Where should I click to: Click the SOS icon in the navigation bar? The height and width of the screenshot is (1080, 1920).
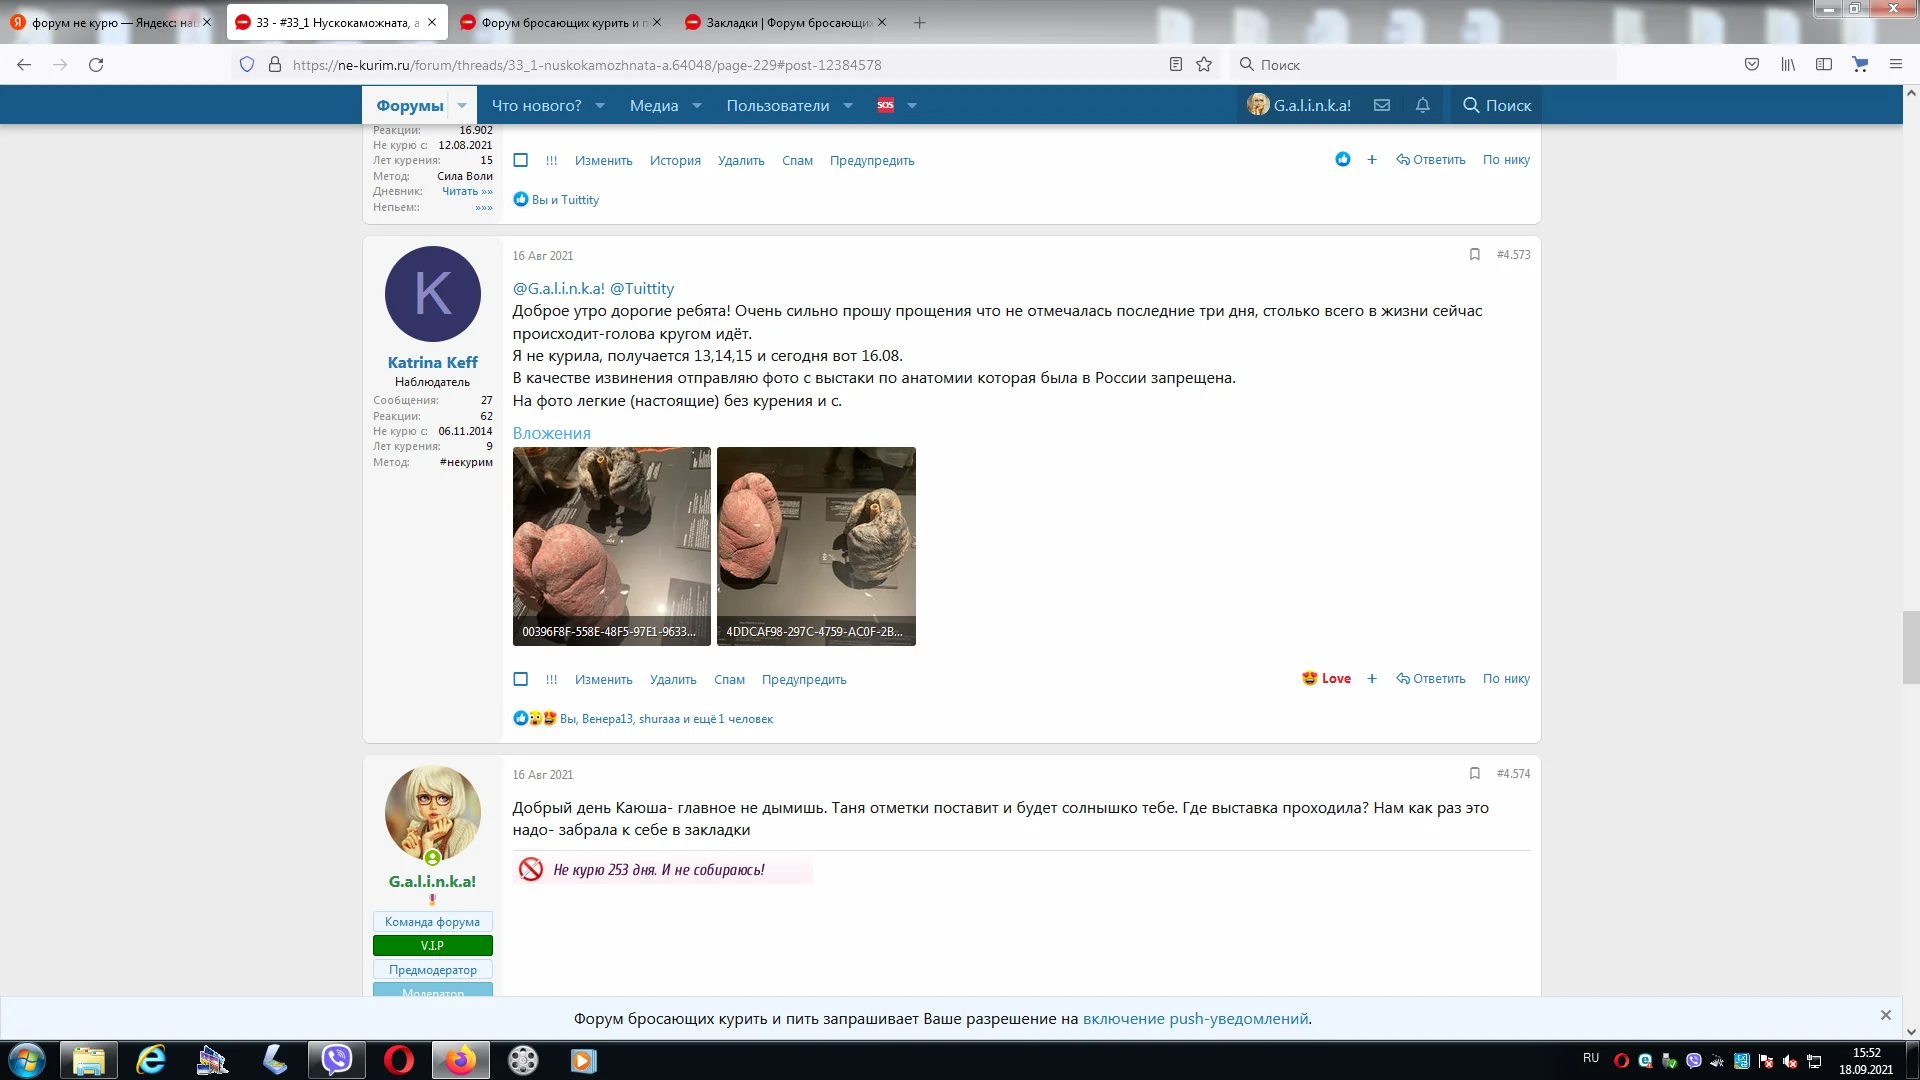[885, 104]
